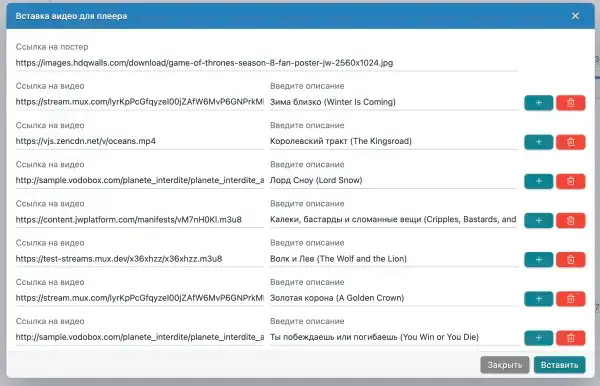Edit the oceans.mp4 video link field

click(x=140, y=142)
